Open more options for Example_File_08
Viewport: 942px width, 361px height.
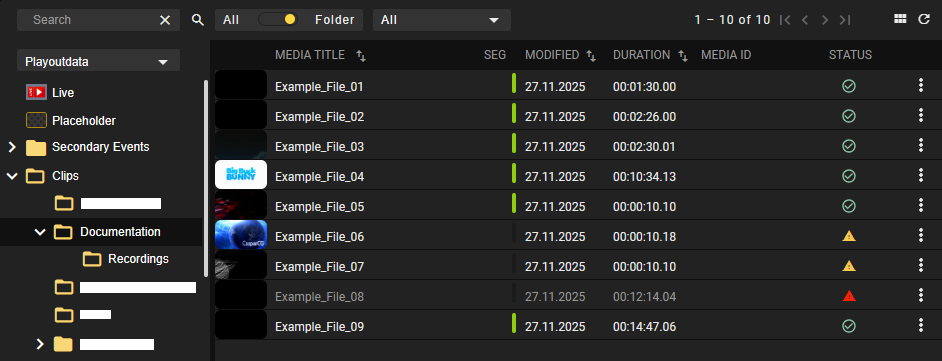click(x=921, y=295)
